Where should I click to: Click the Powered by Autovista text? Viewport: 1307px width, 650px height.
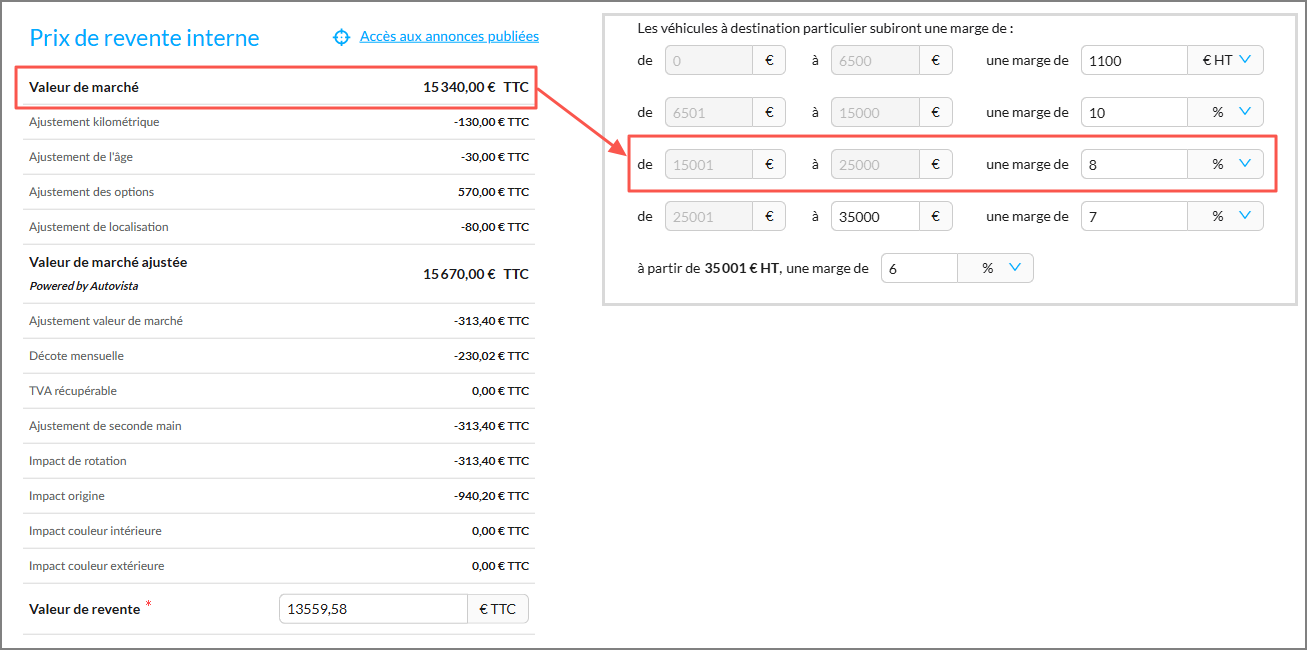pos(84,286)
